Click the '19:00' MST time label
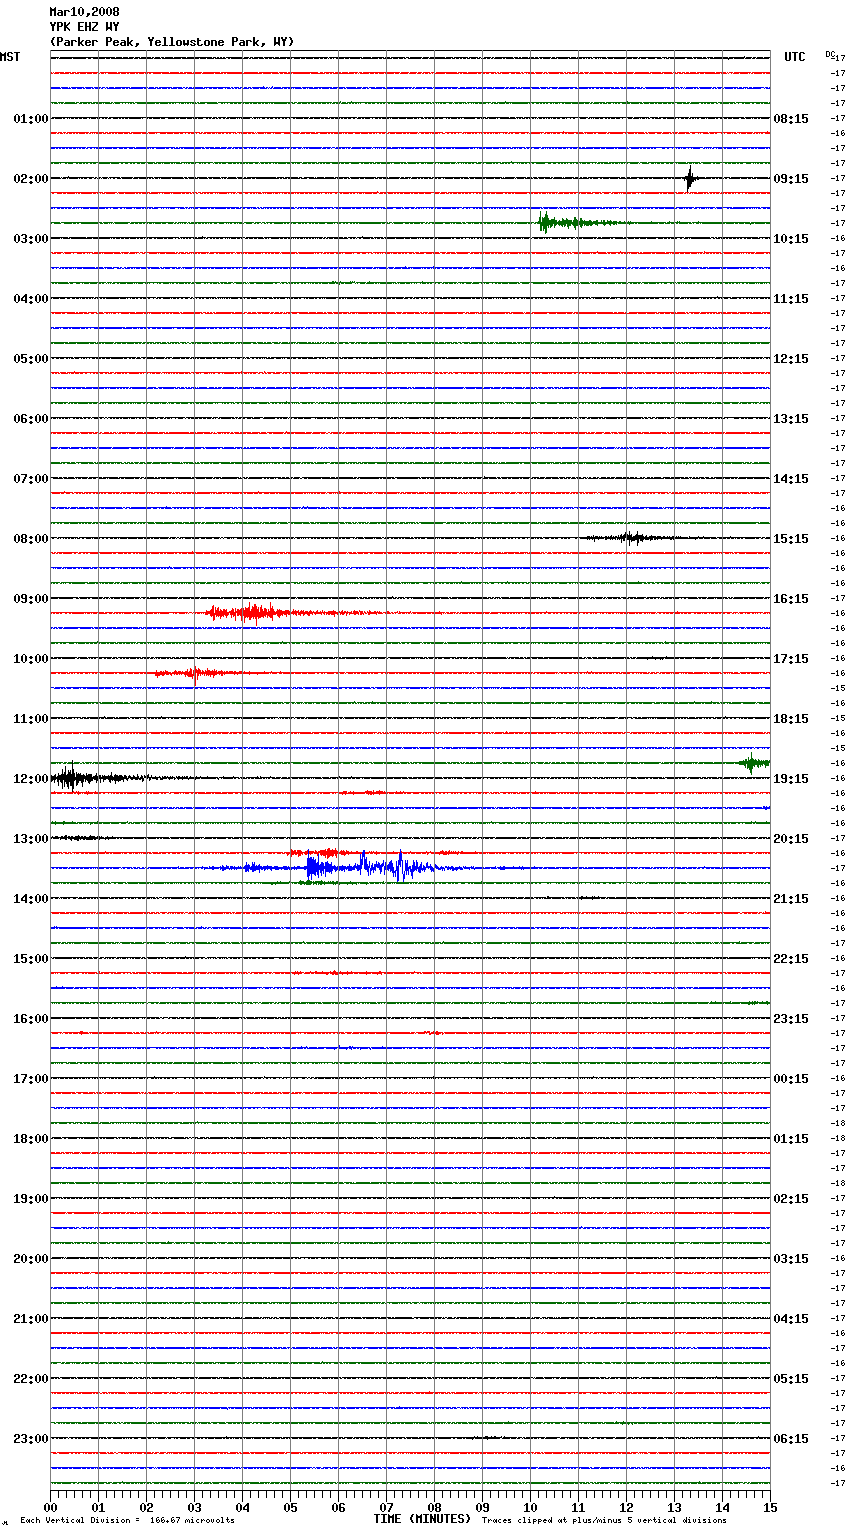This screenshot has height=1534, width=850. coord(31,1199)
